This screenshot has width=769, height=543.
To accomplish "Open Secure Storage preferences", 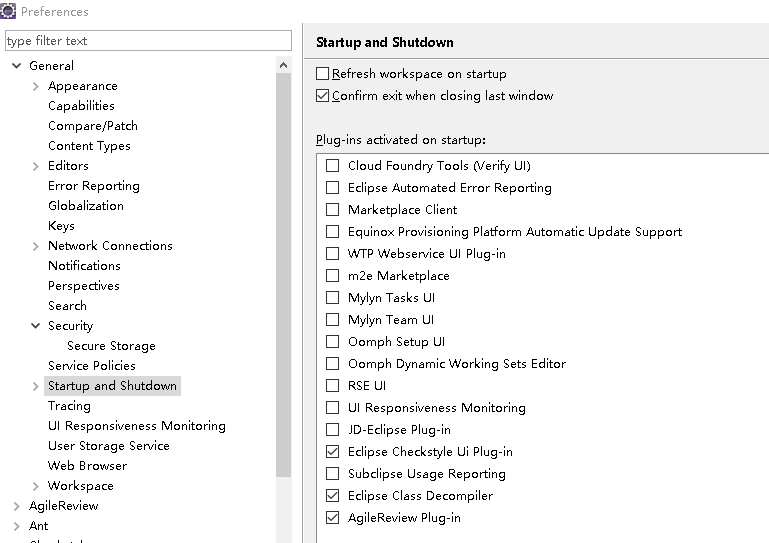I will pyautogui.click(x=111, y=346).
